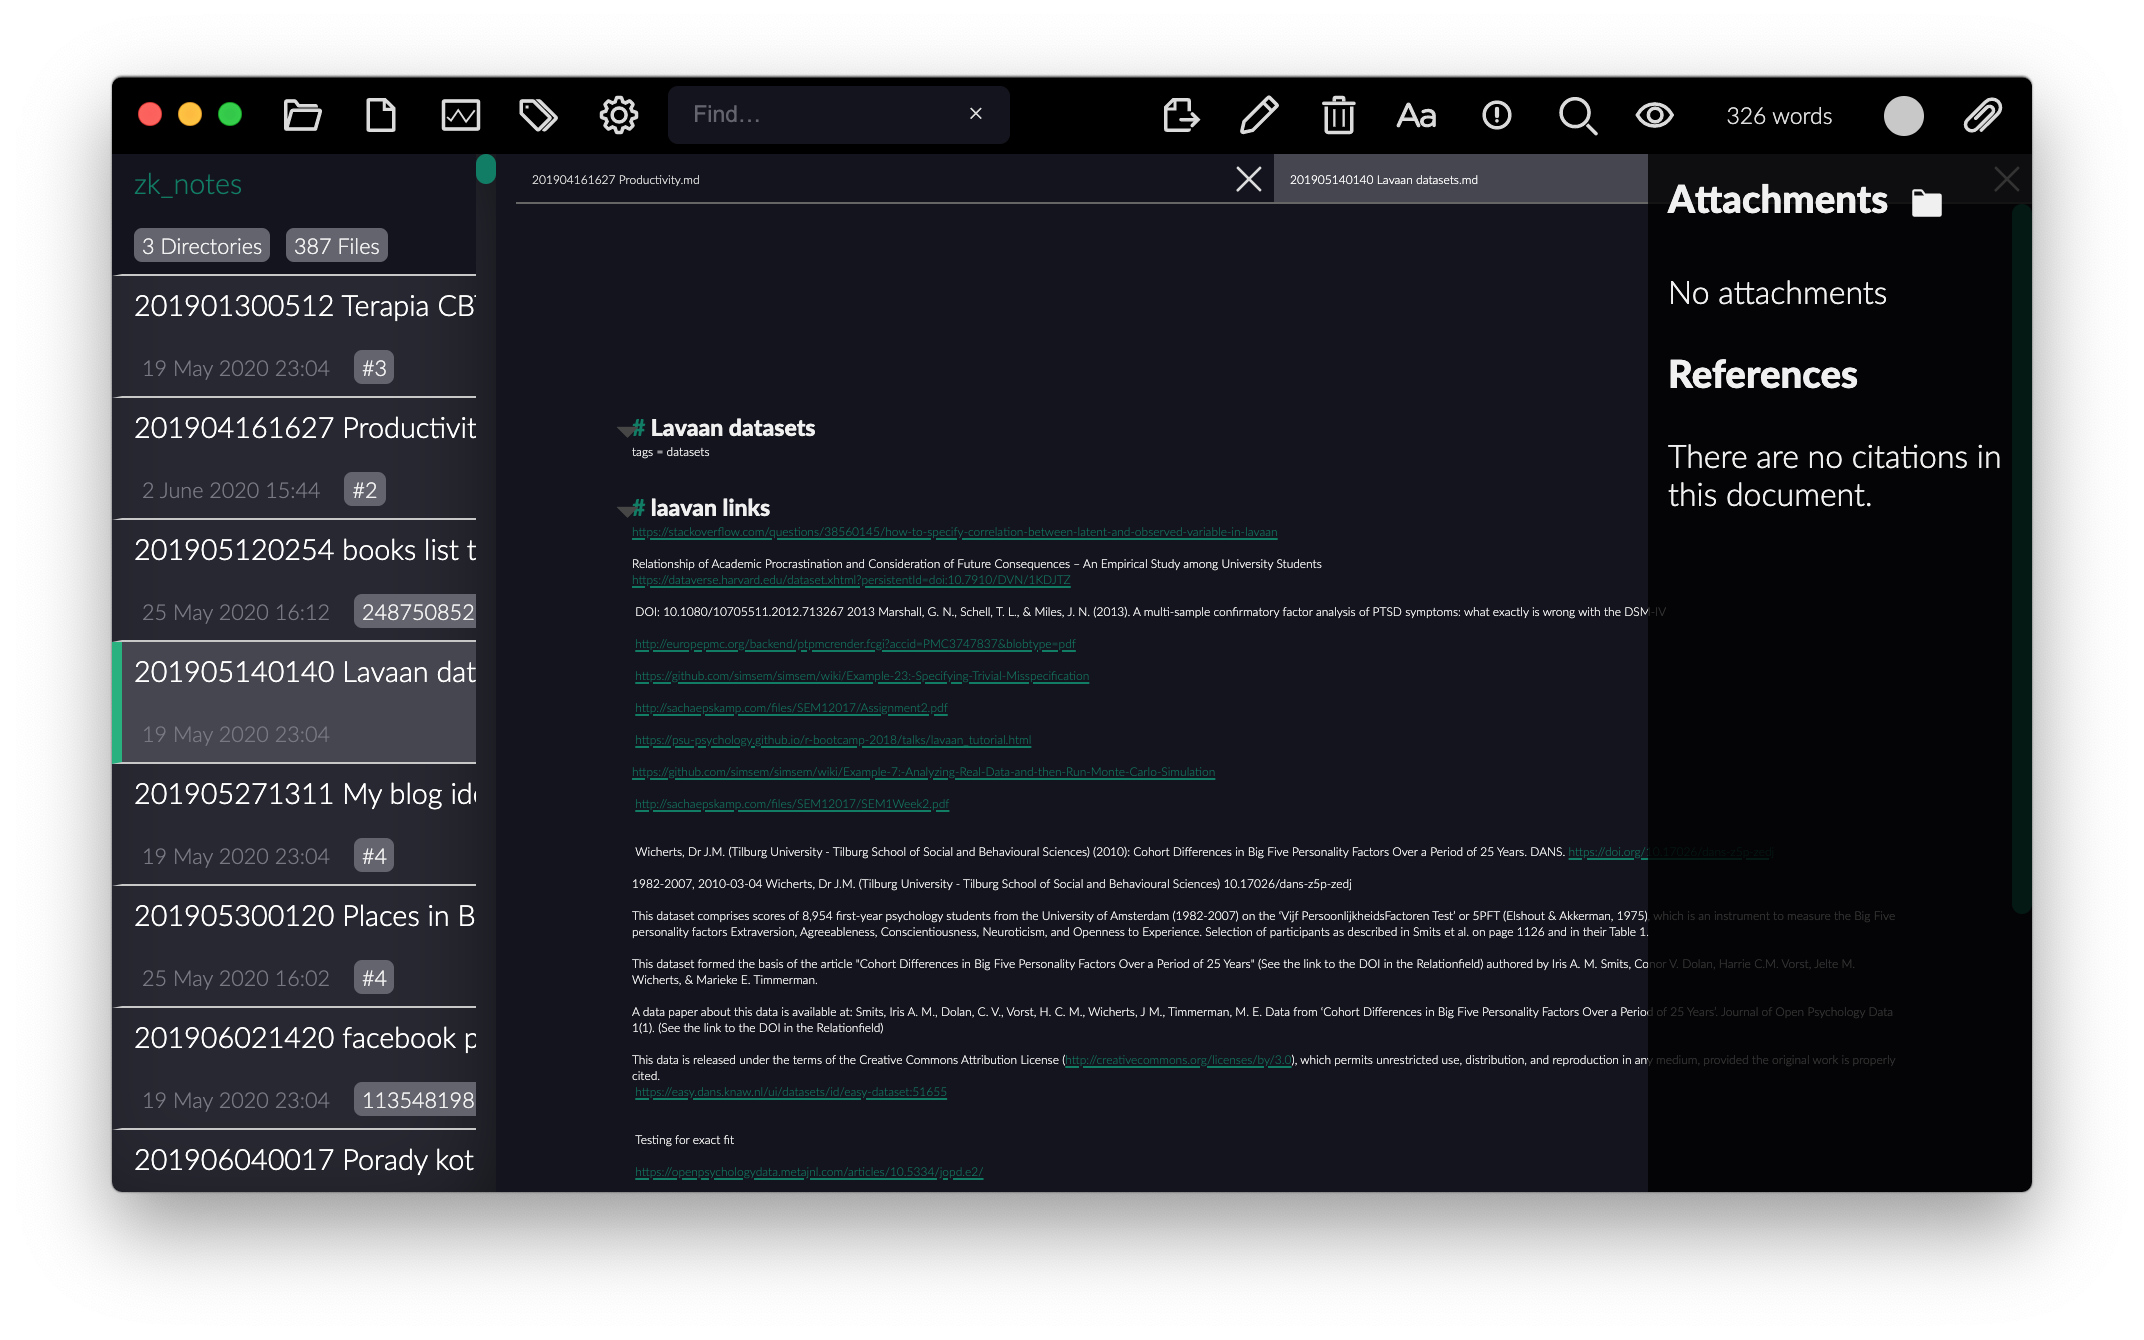Delete the current file via trash icon
The image size is (2144, 1340).
click(1339, 115)
